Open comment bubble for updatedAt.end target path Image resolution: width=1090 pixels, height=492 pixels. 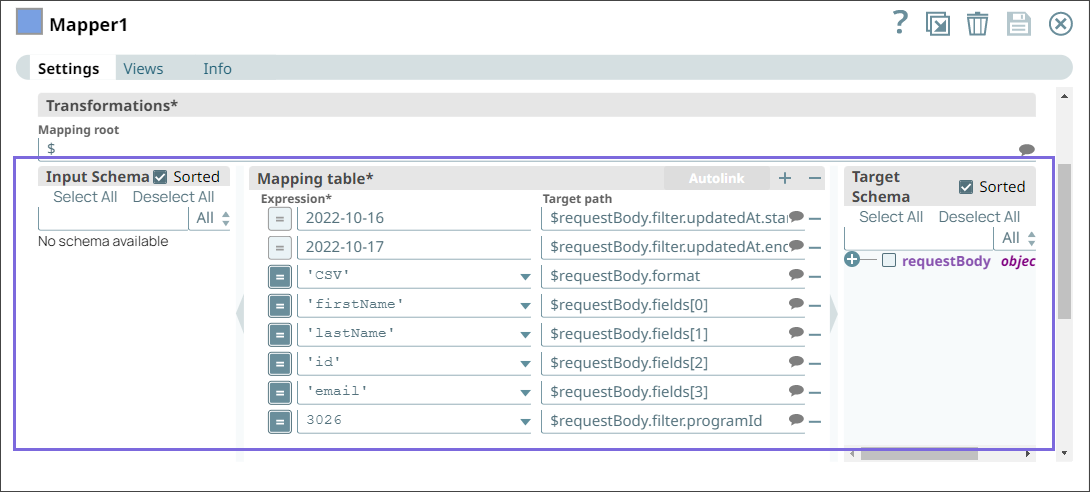coord(797,245)
